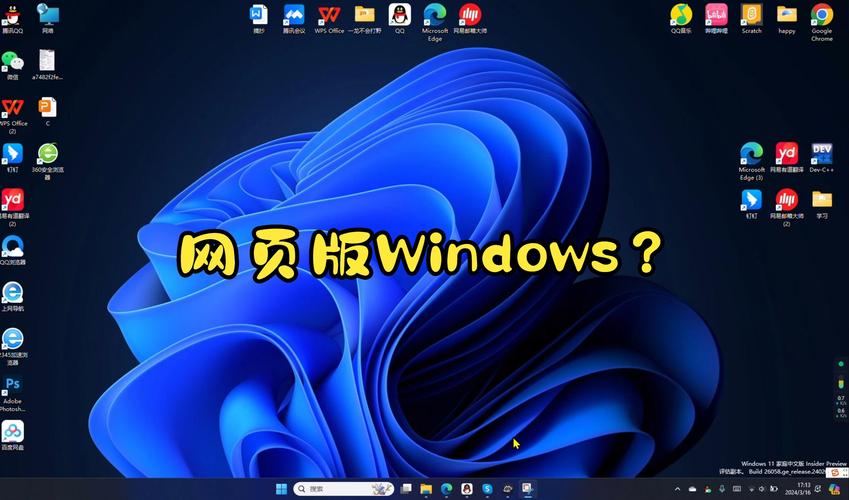Open the pink bilibili desktop shortcut

(716, 19)
